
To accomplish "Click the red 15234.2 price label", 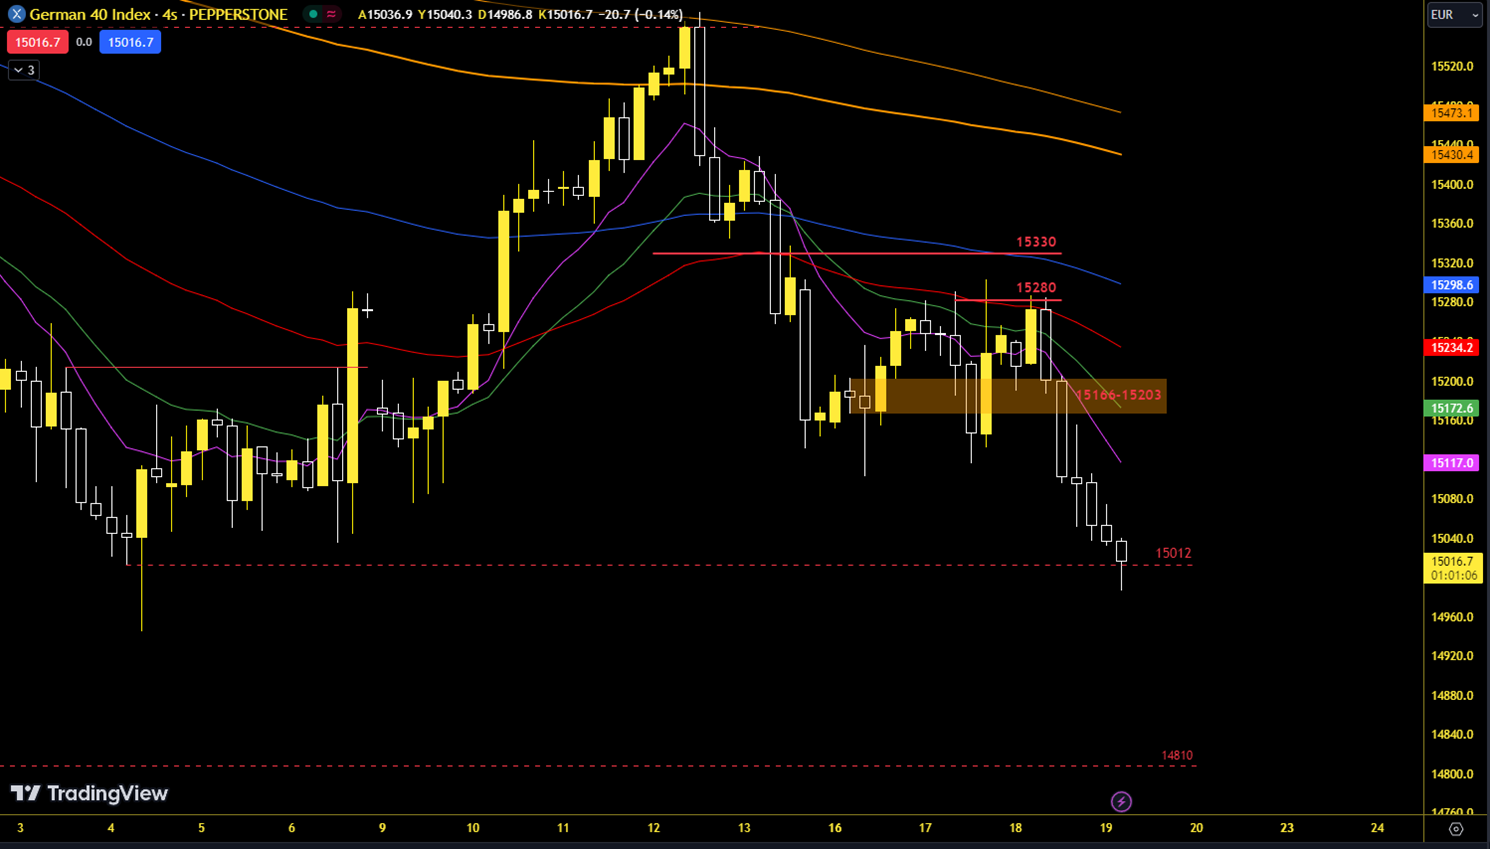I will pyautogui.click(x=1451, y=347).
